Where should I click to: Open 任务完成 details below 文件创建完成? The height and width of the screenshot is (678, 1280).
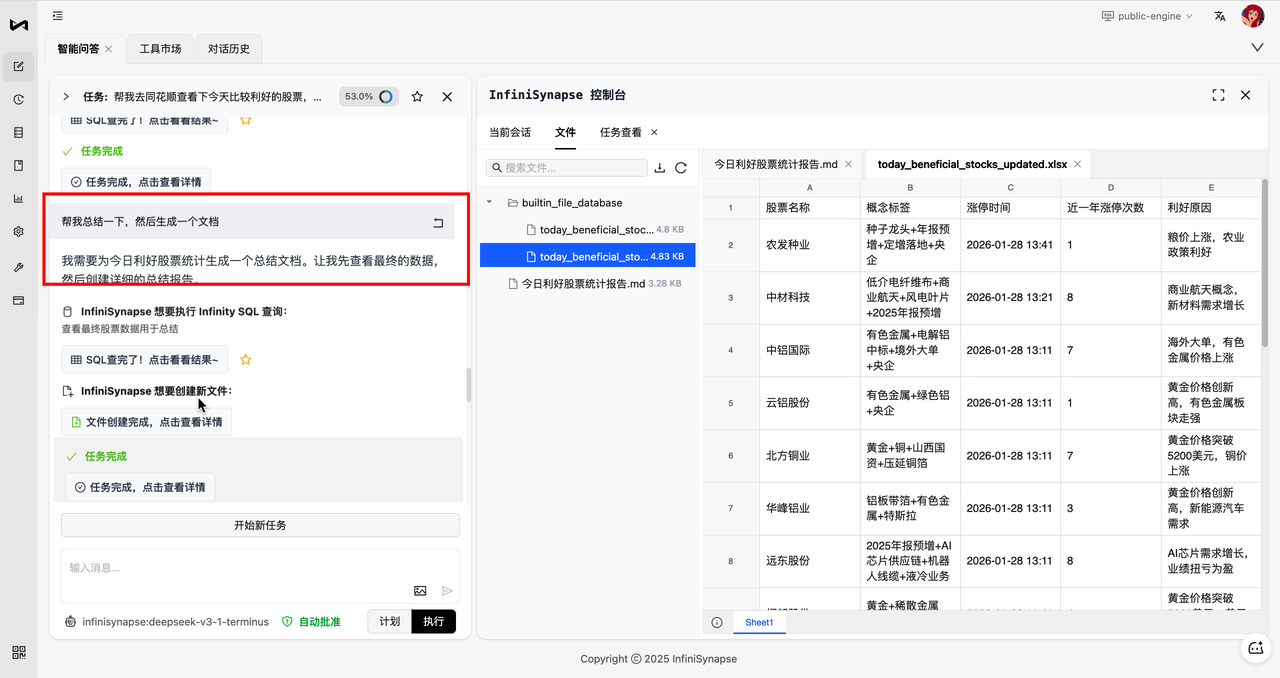[140, 487]
